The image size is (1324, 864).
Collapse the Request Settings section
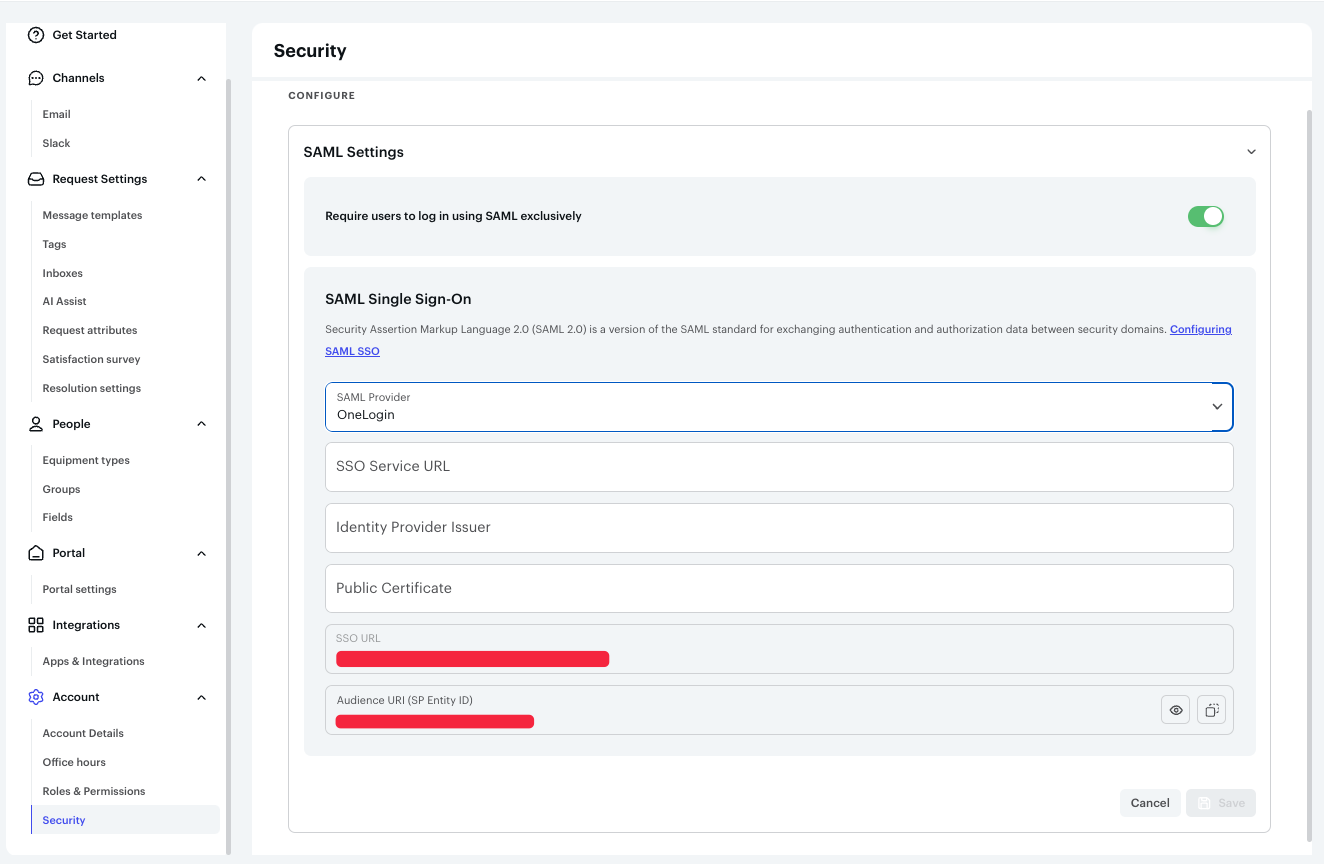[x=201, y=178]
